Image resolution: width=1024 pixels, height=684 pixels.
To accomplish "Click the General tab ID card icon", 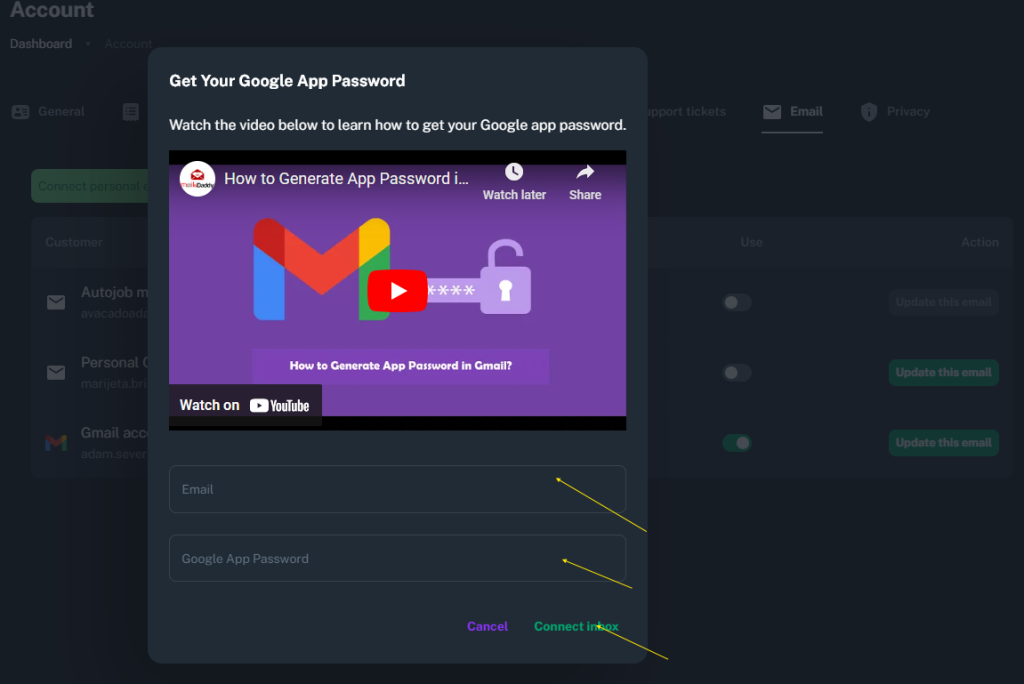I will tap(20, 112).
